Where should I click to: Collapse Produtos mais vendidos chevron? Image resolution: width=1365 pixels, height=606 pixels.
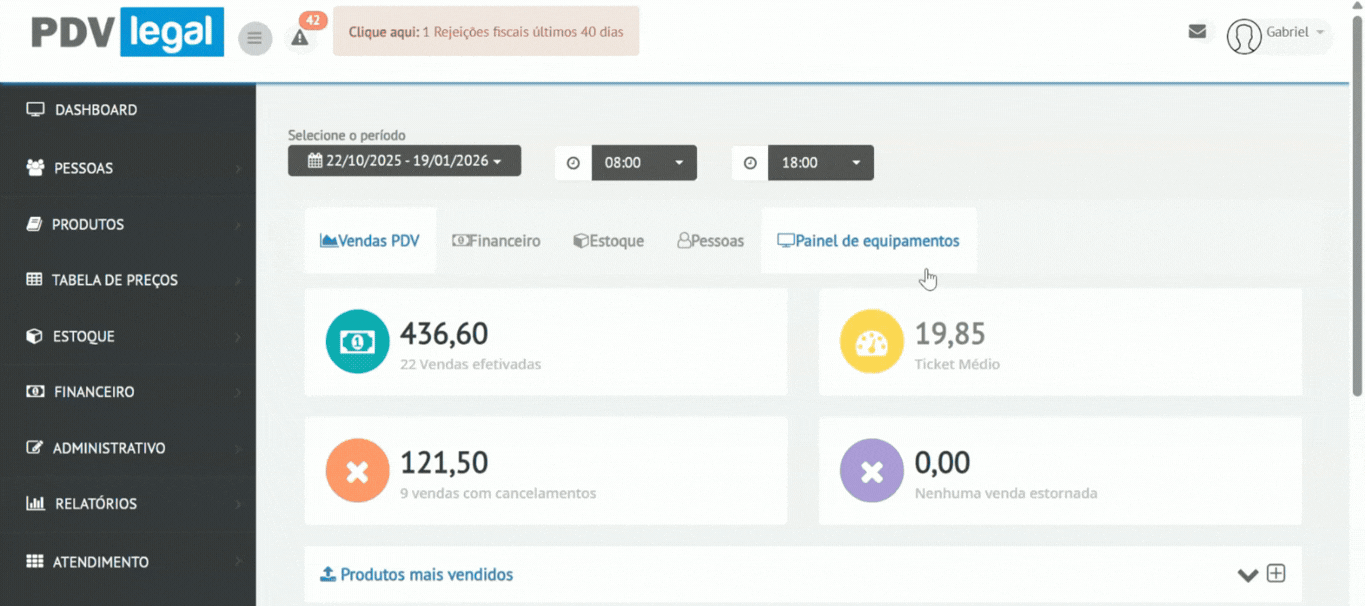(x=1247, y=575)
